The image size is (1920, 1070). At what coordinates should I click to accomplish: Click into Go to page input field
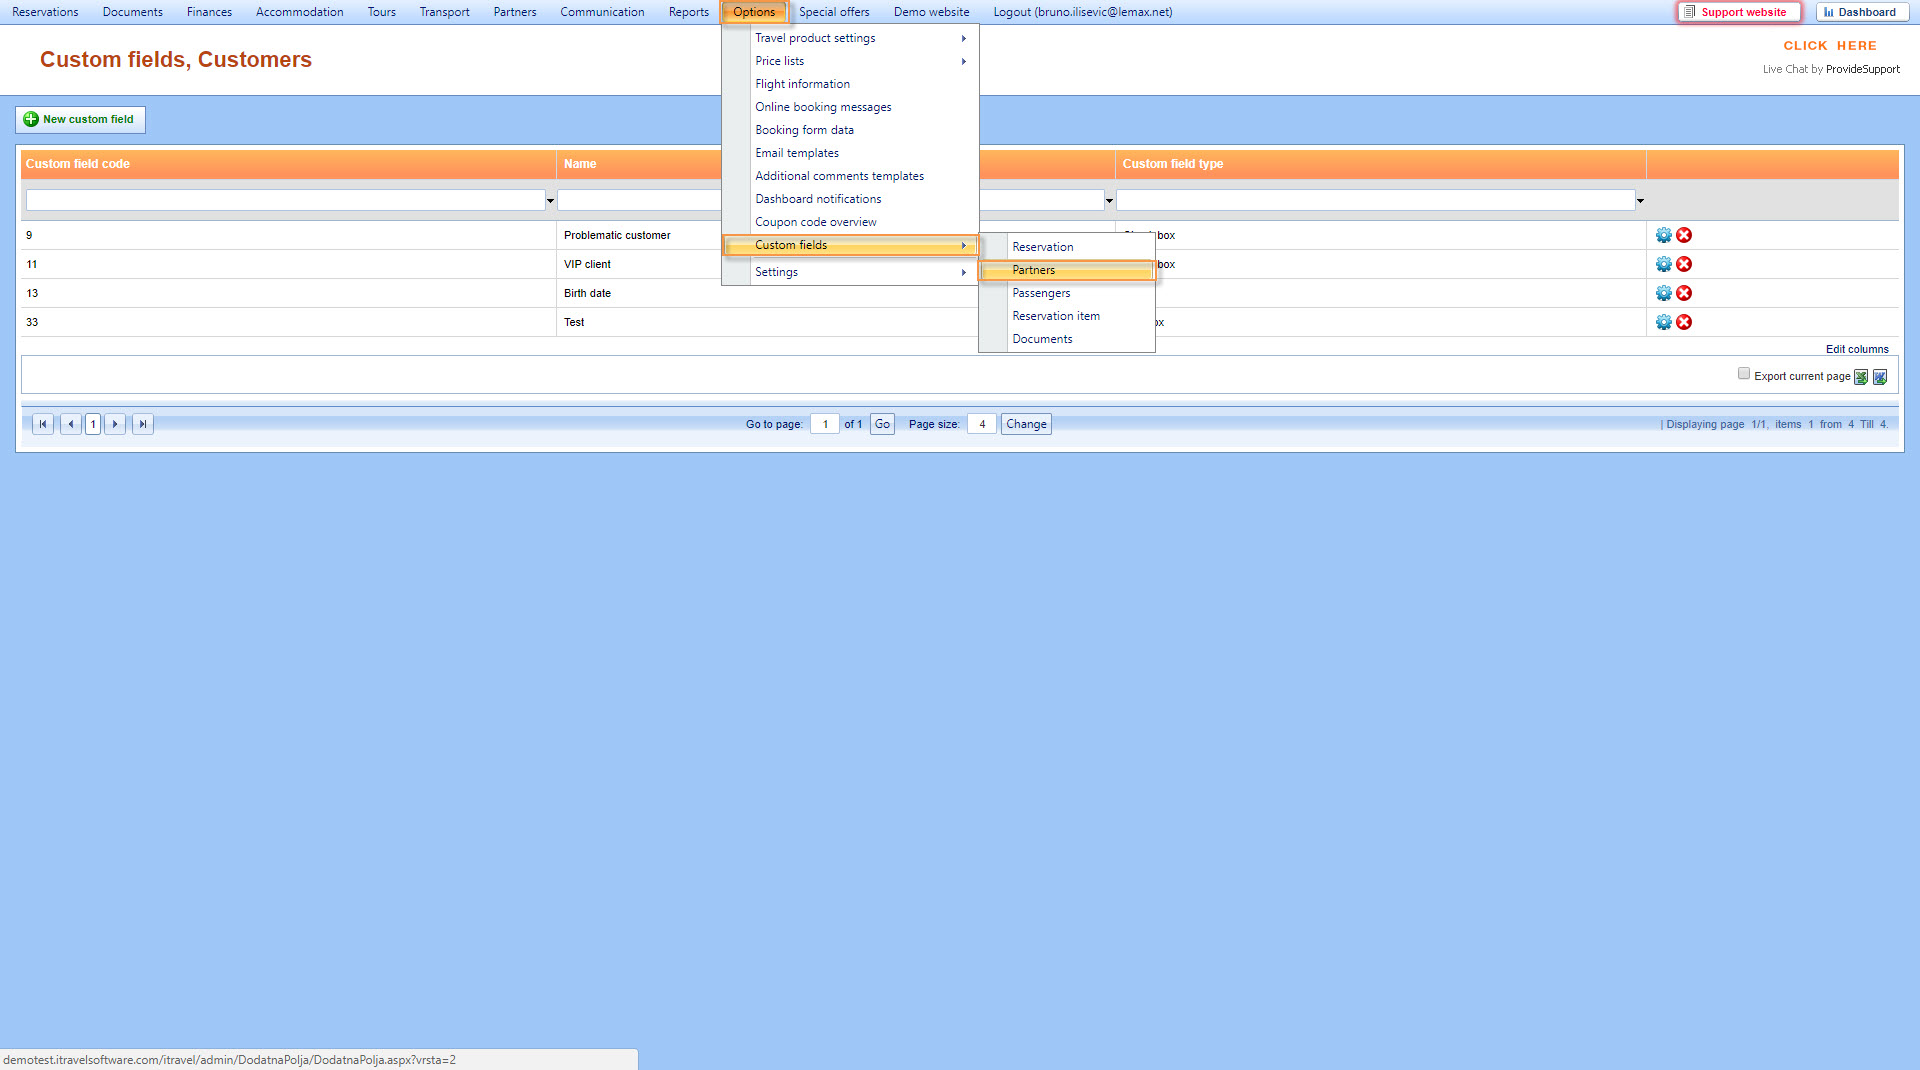tap(824, 424)
